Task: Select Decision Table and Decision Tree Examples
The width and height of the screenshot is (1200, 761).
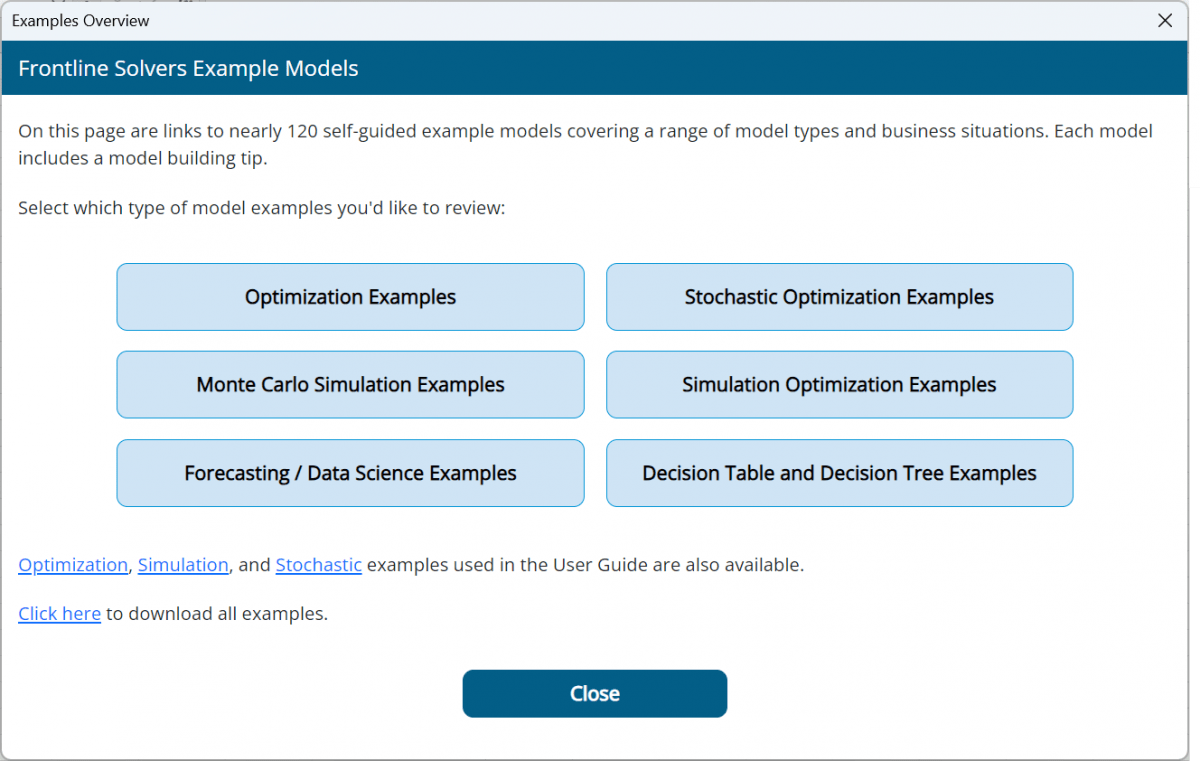Action: coord(839,473)
